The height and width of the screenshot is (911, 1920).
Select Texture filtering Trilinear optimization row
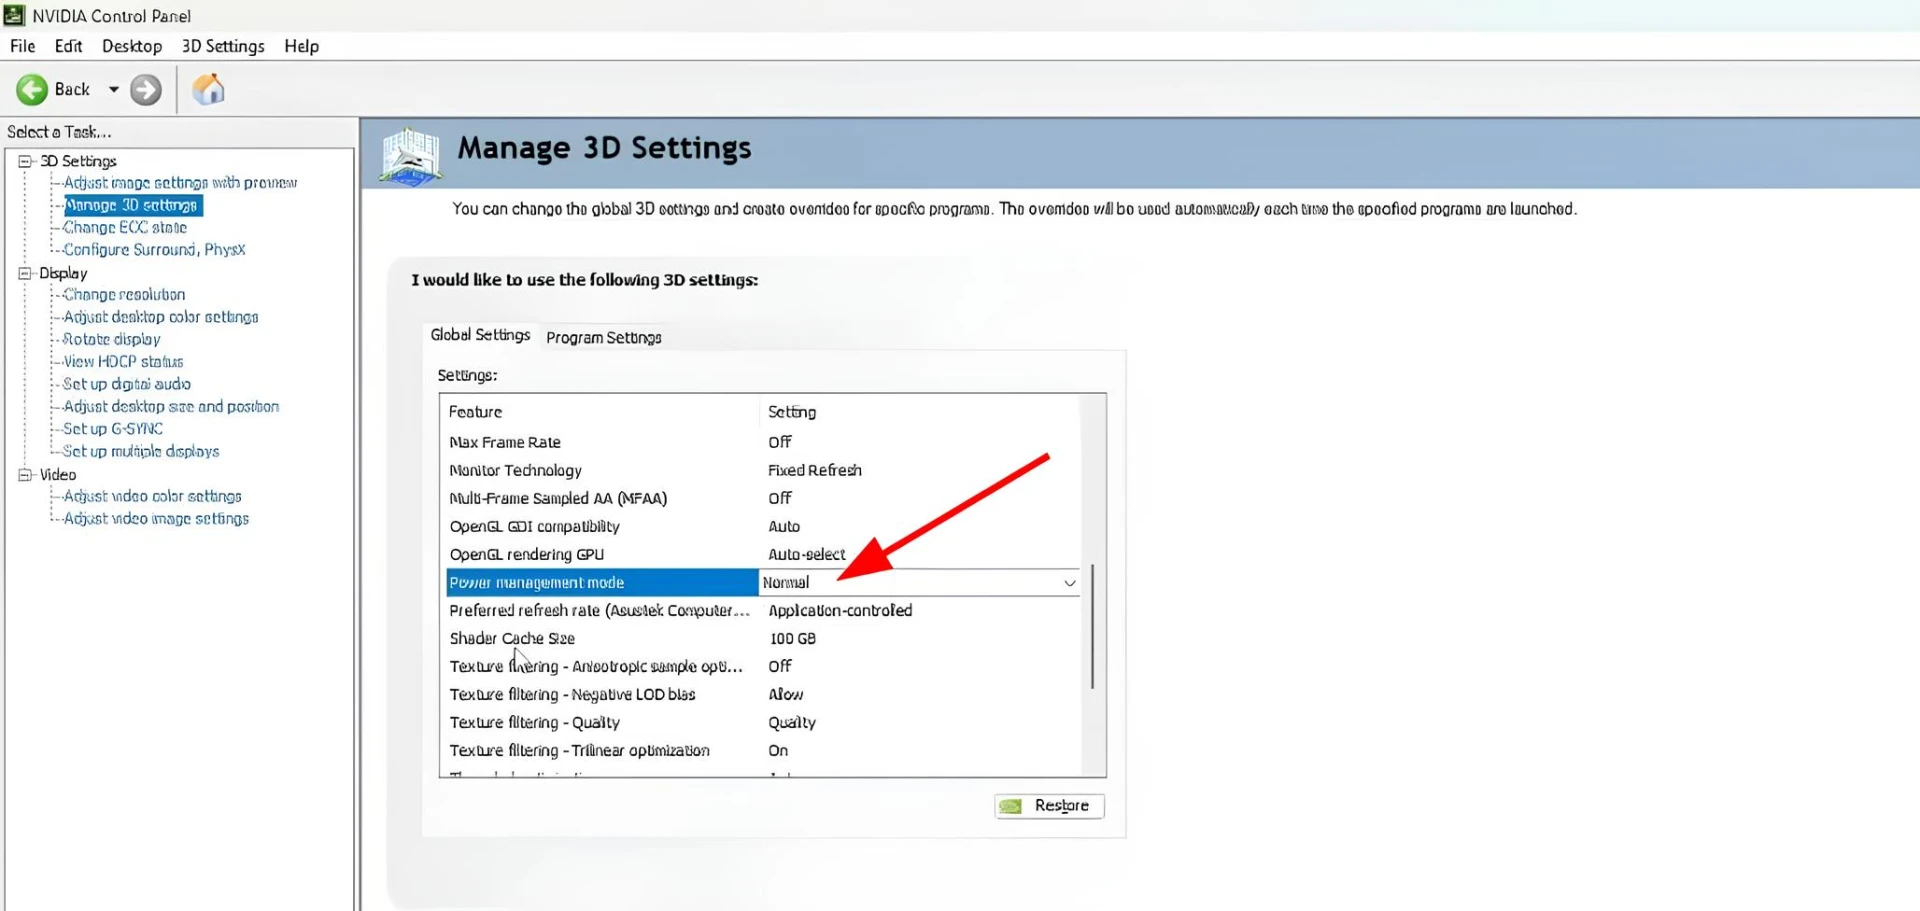(x=763, y=751)
